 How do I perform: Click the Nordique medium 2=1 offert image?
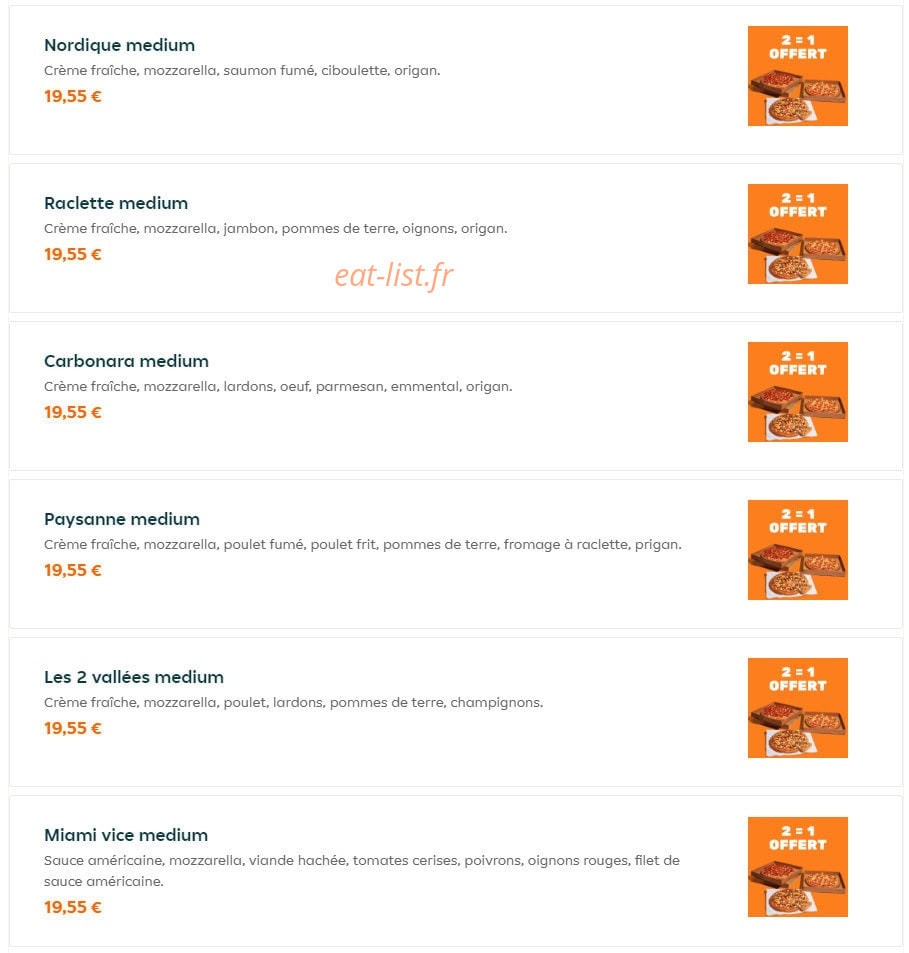coord(797,76)
